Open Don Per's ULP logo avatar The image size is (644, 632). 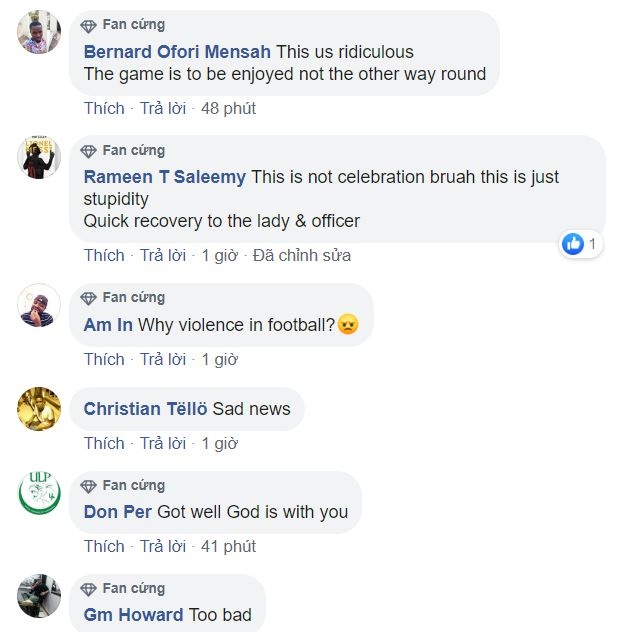(40, 493)
